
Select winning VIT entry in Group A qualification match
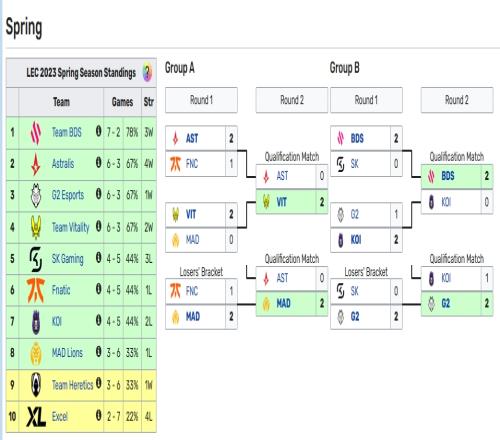292,202
